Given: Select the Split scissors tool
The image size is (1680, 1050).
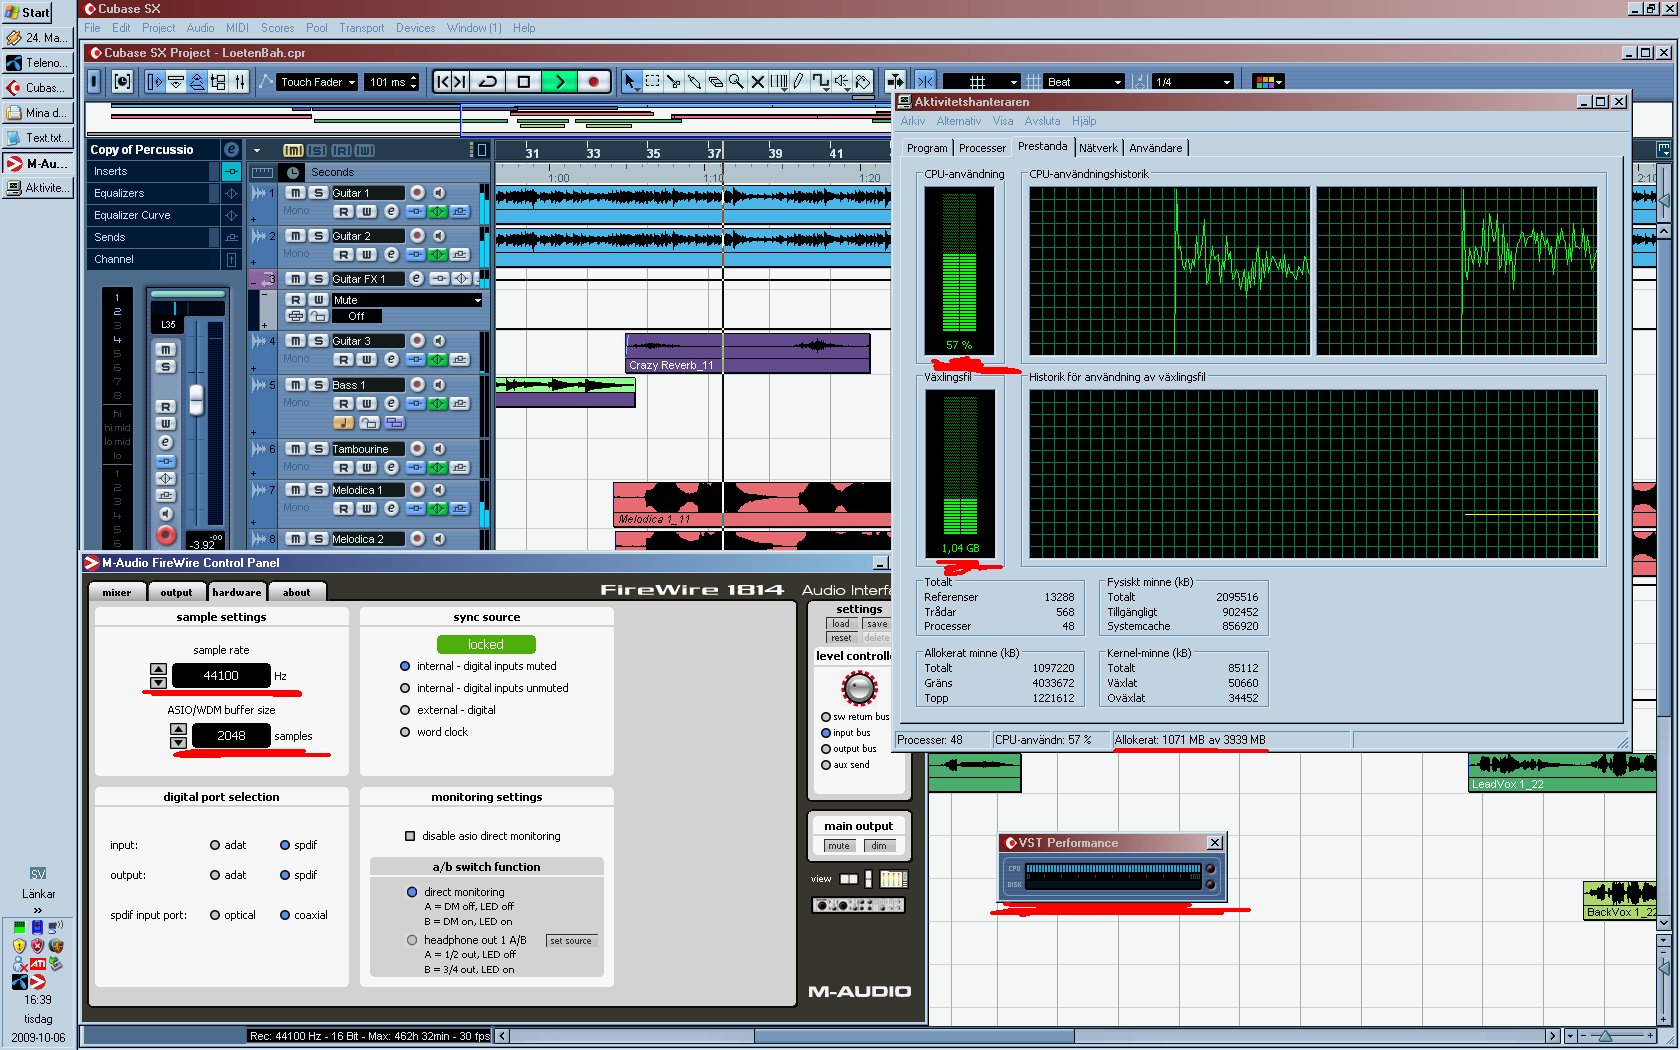Looking at the screenshot, I should coord(673,82).
